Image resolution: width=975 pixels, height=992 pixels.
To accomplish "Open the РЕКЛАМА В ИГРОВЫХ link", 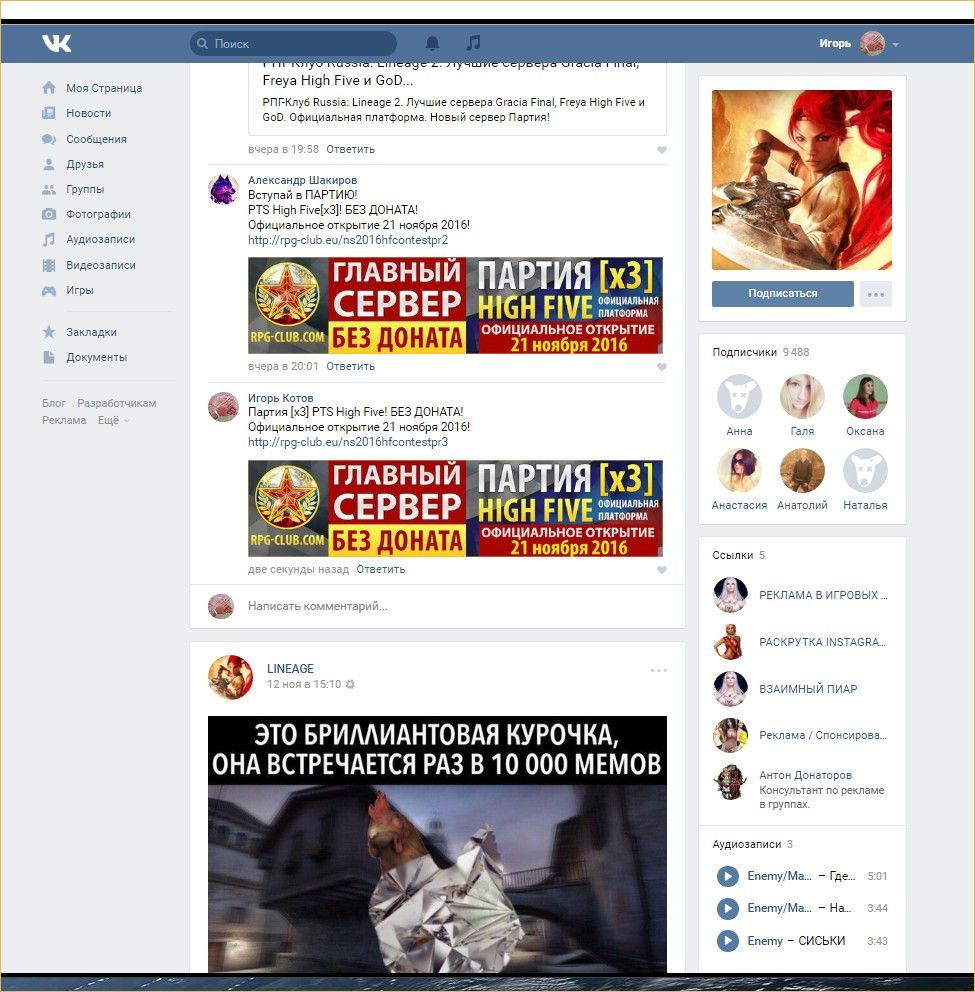I will coord(823,595).
